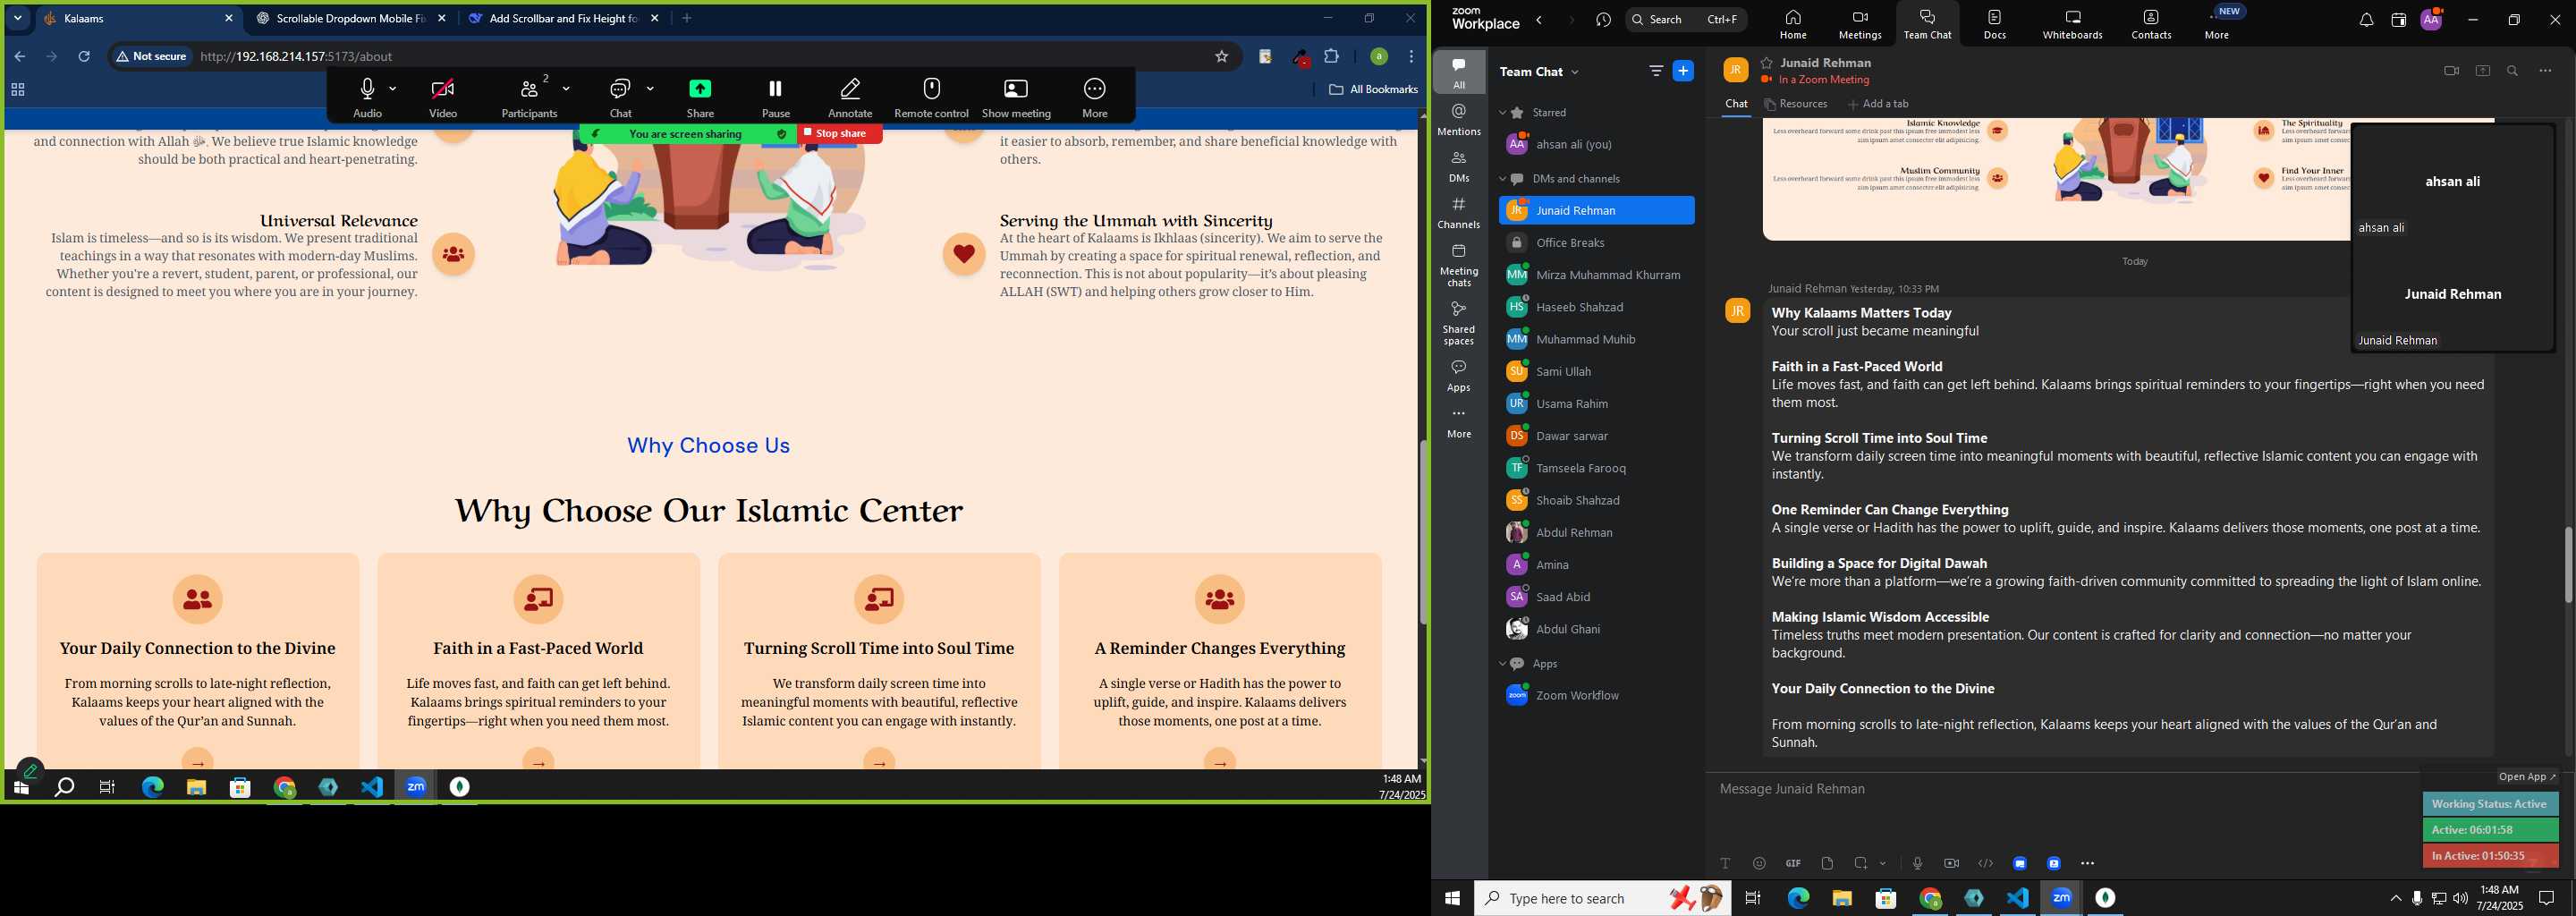Star Junaid Rehman chat as favorite
This screenshot has width=2576, height=916.
tap(1767, 62)
